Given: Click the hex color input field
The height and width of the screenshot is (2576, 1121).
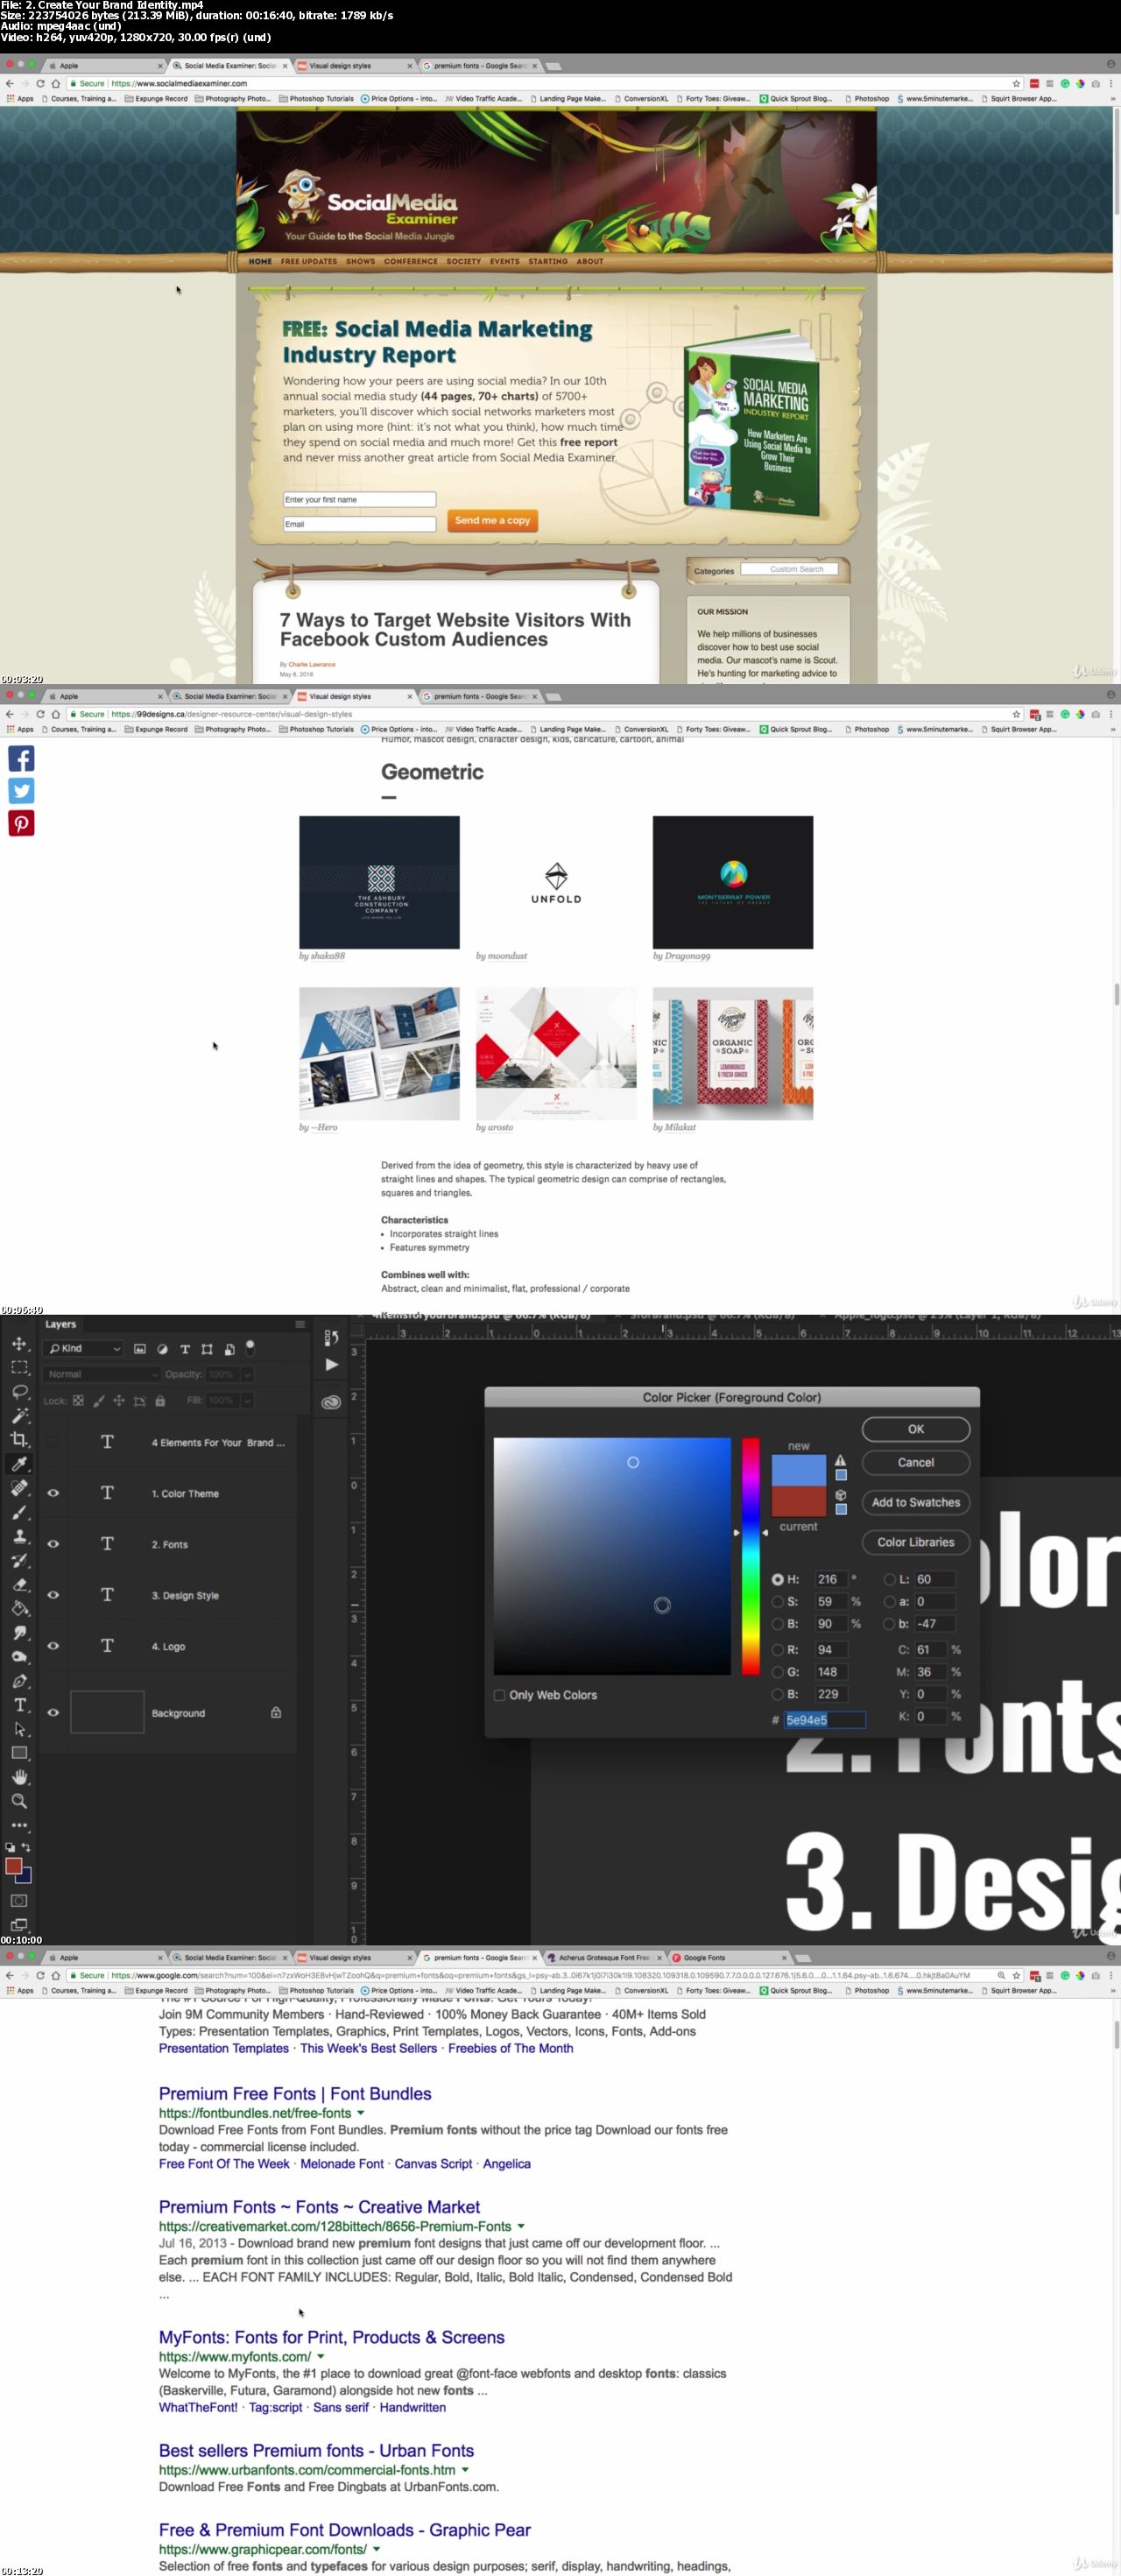Looking at the screenshot, I should 824,1720.
